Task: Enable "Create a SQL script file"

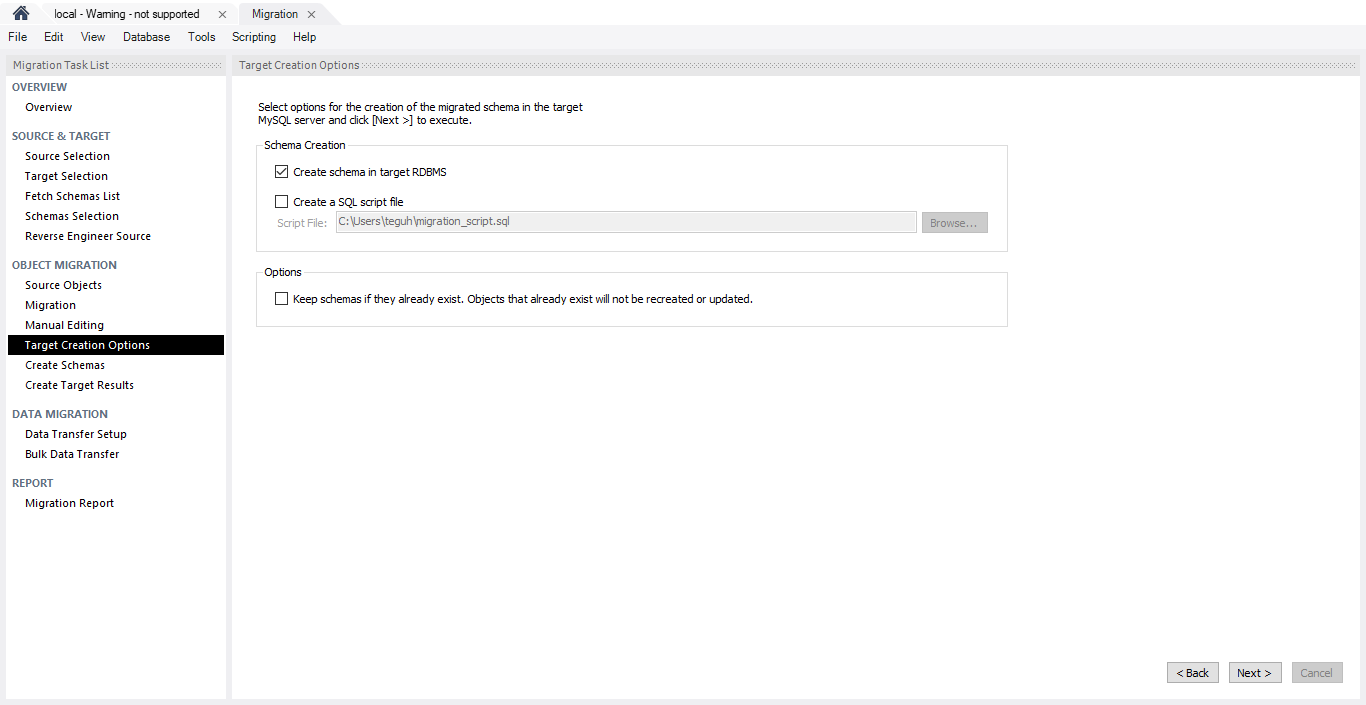Action: click(x=281, y=201)
